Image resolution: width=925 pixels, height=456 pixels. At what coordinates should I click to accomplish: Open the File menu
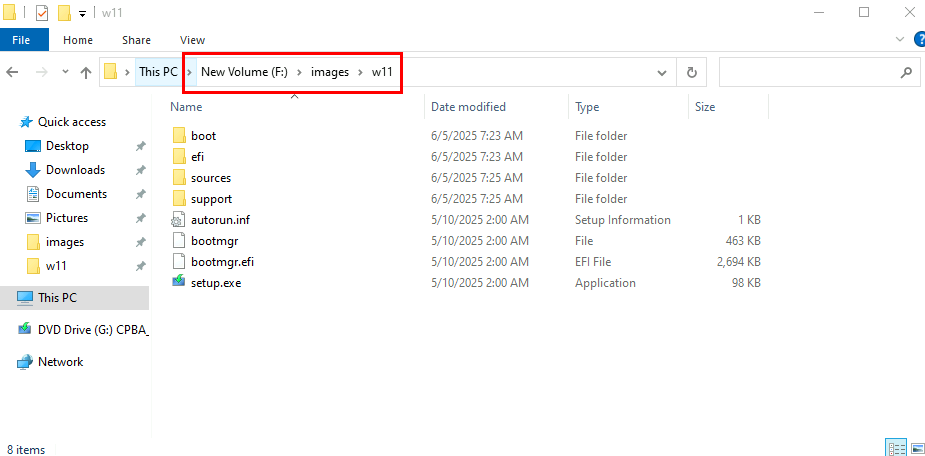click(x=21, y=40)
